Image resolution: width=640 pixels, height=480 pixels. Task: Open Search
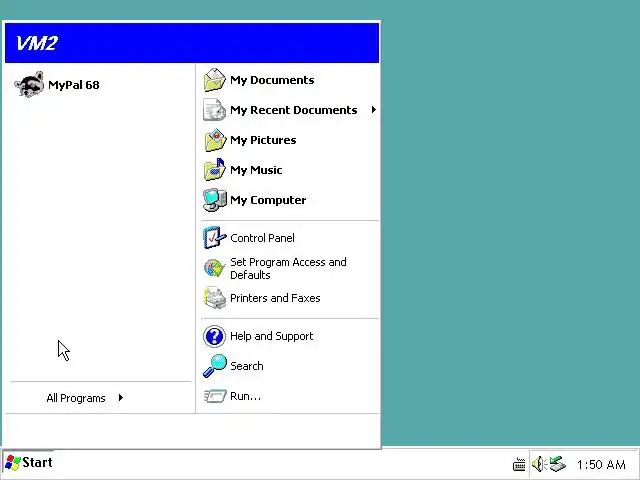[x=290, y=366]
